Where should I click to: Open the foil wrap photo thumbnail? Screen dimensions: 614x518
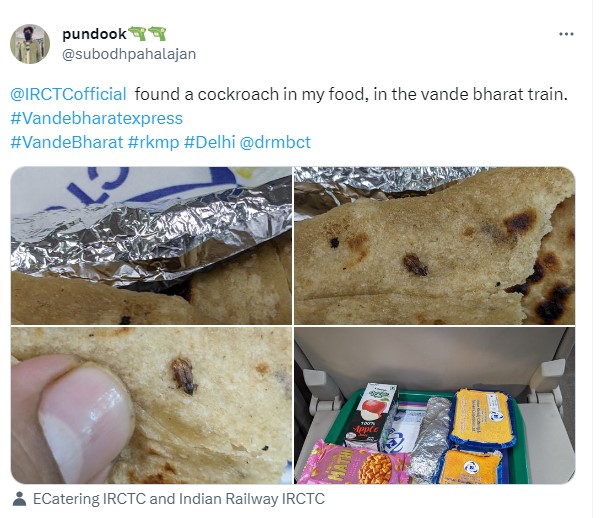point(151,245)
